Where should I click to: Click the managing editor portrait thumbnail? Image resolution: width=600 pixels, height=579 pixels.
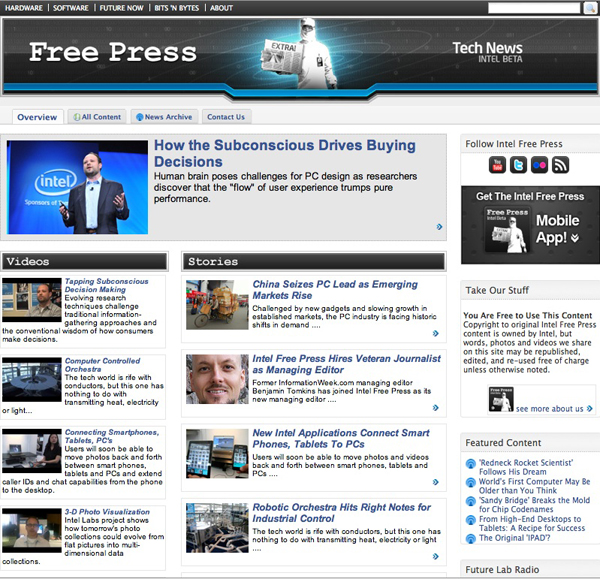point(217,379)
